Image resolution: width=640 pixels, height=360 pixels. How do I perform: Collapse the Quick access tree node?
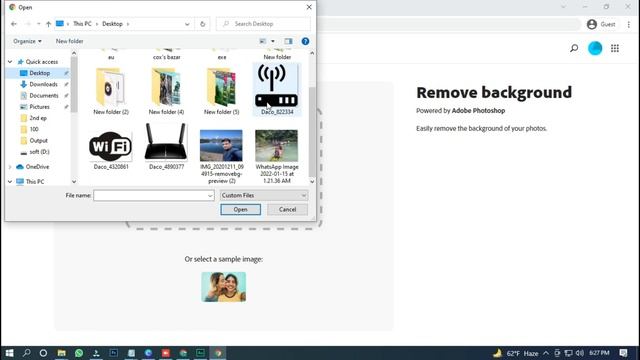point(10,62)
